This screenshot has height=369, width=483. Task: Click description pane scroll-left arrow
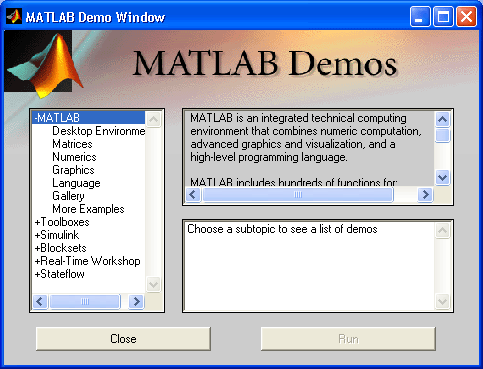(193, 194)
